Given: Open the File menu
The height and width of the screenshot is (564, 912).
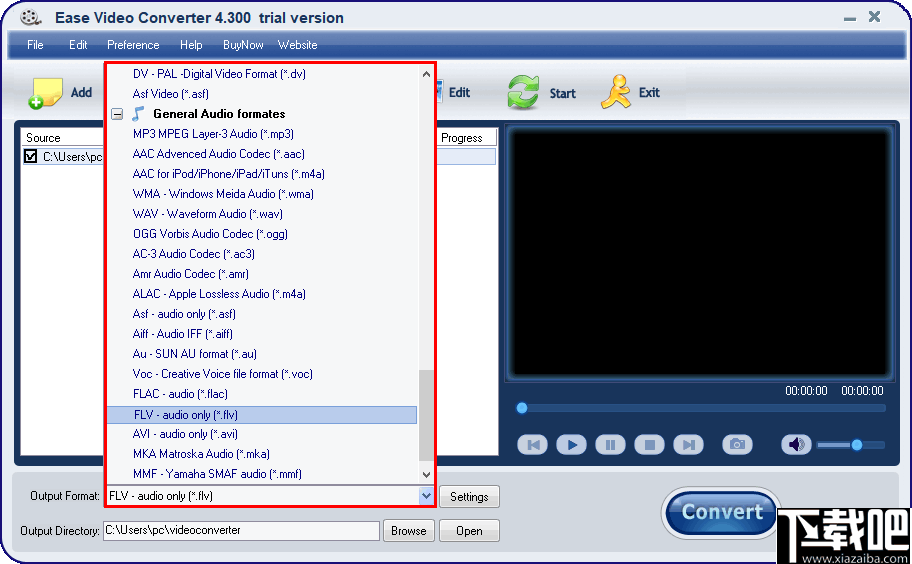Looking at the screenshot, I should tap(35, 45).
